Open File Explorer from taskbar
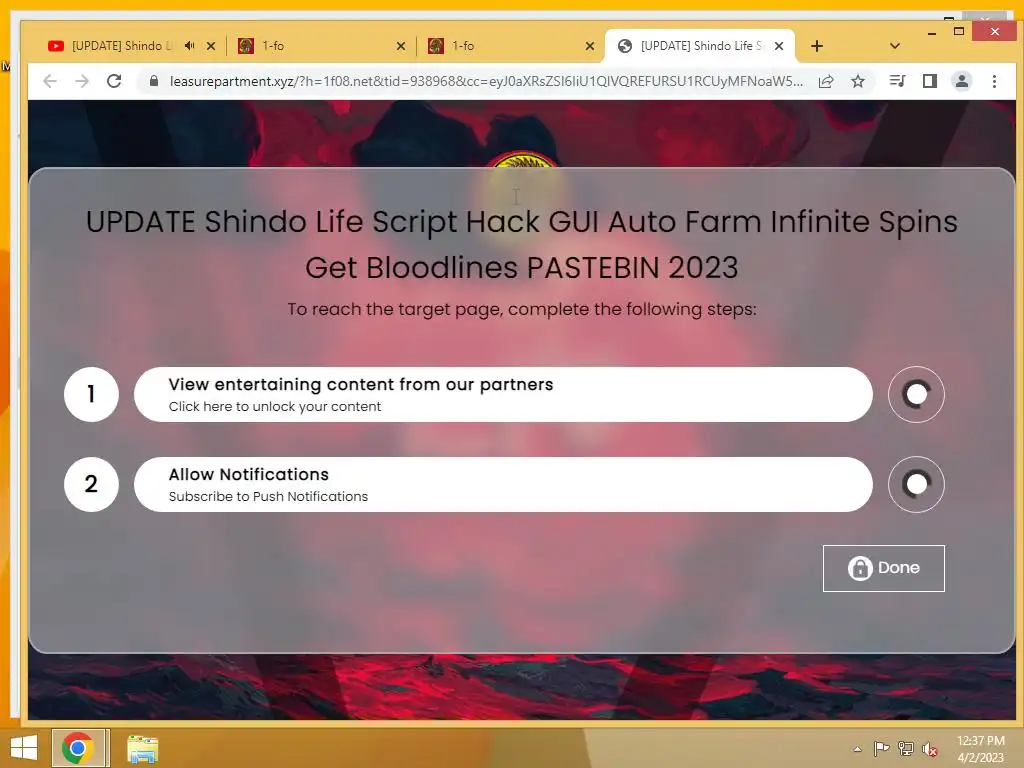 [142, 749]
